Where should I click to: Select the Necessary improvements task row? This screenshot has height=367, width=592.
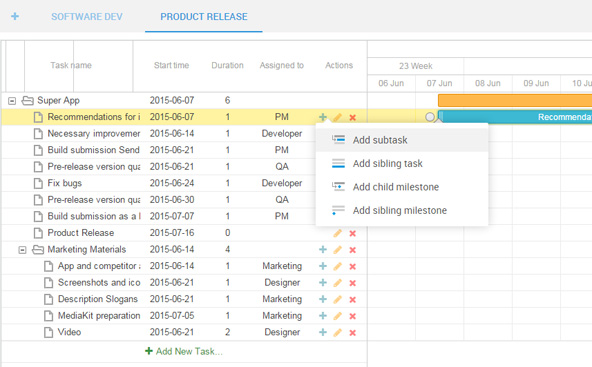pos(184,134)
